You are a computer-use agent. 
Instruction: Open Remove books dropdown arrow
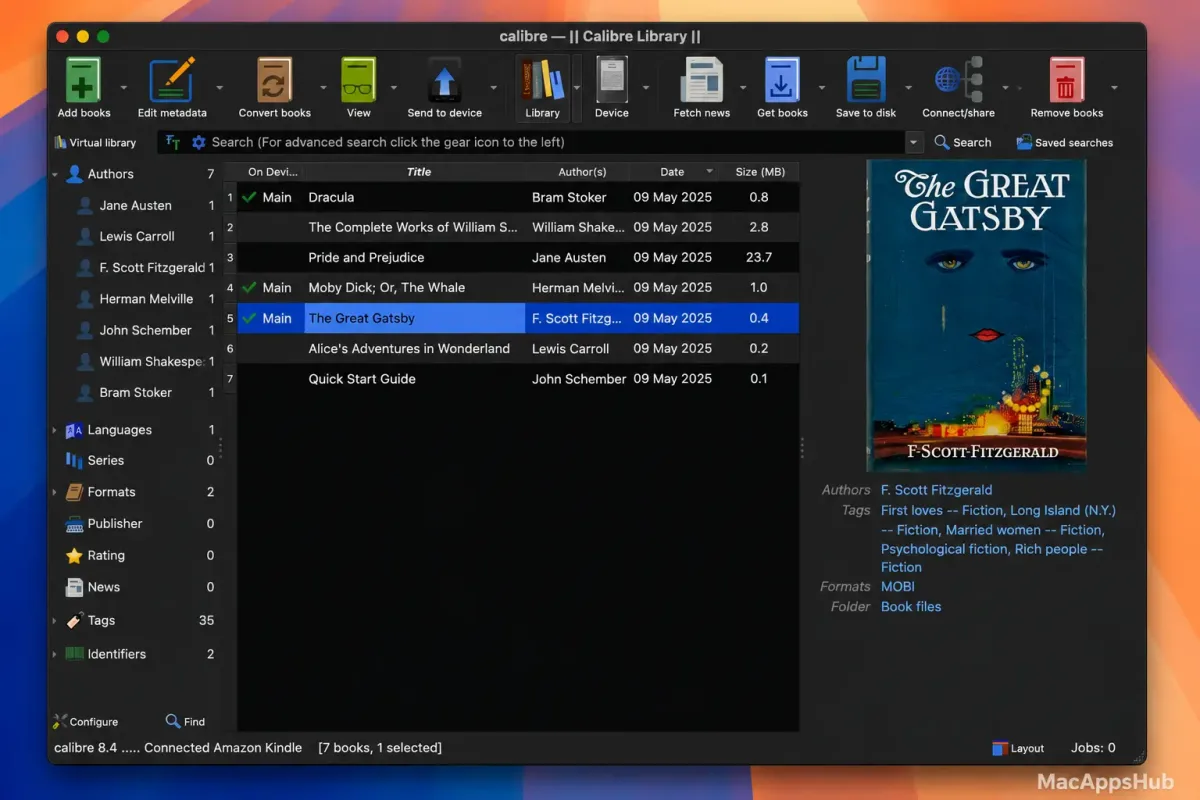(x=1115, y=87)
